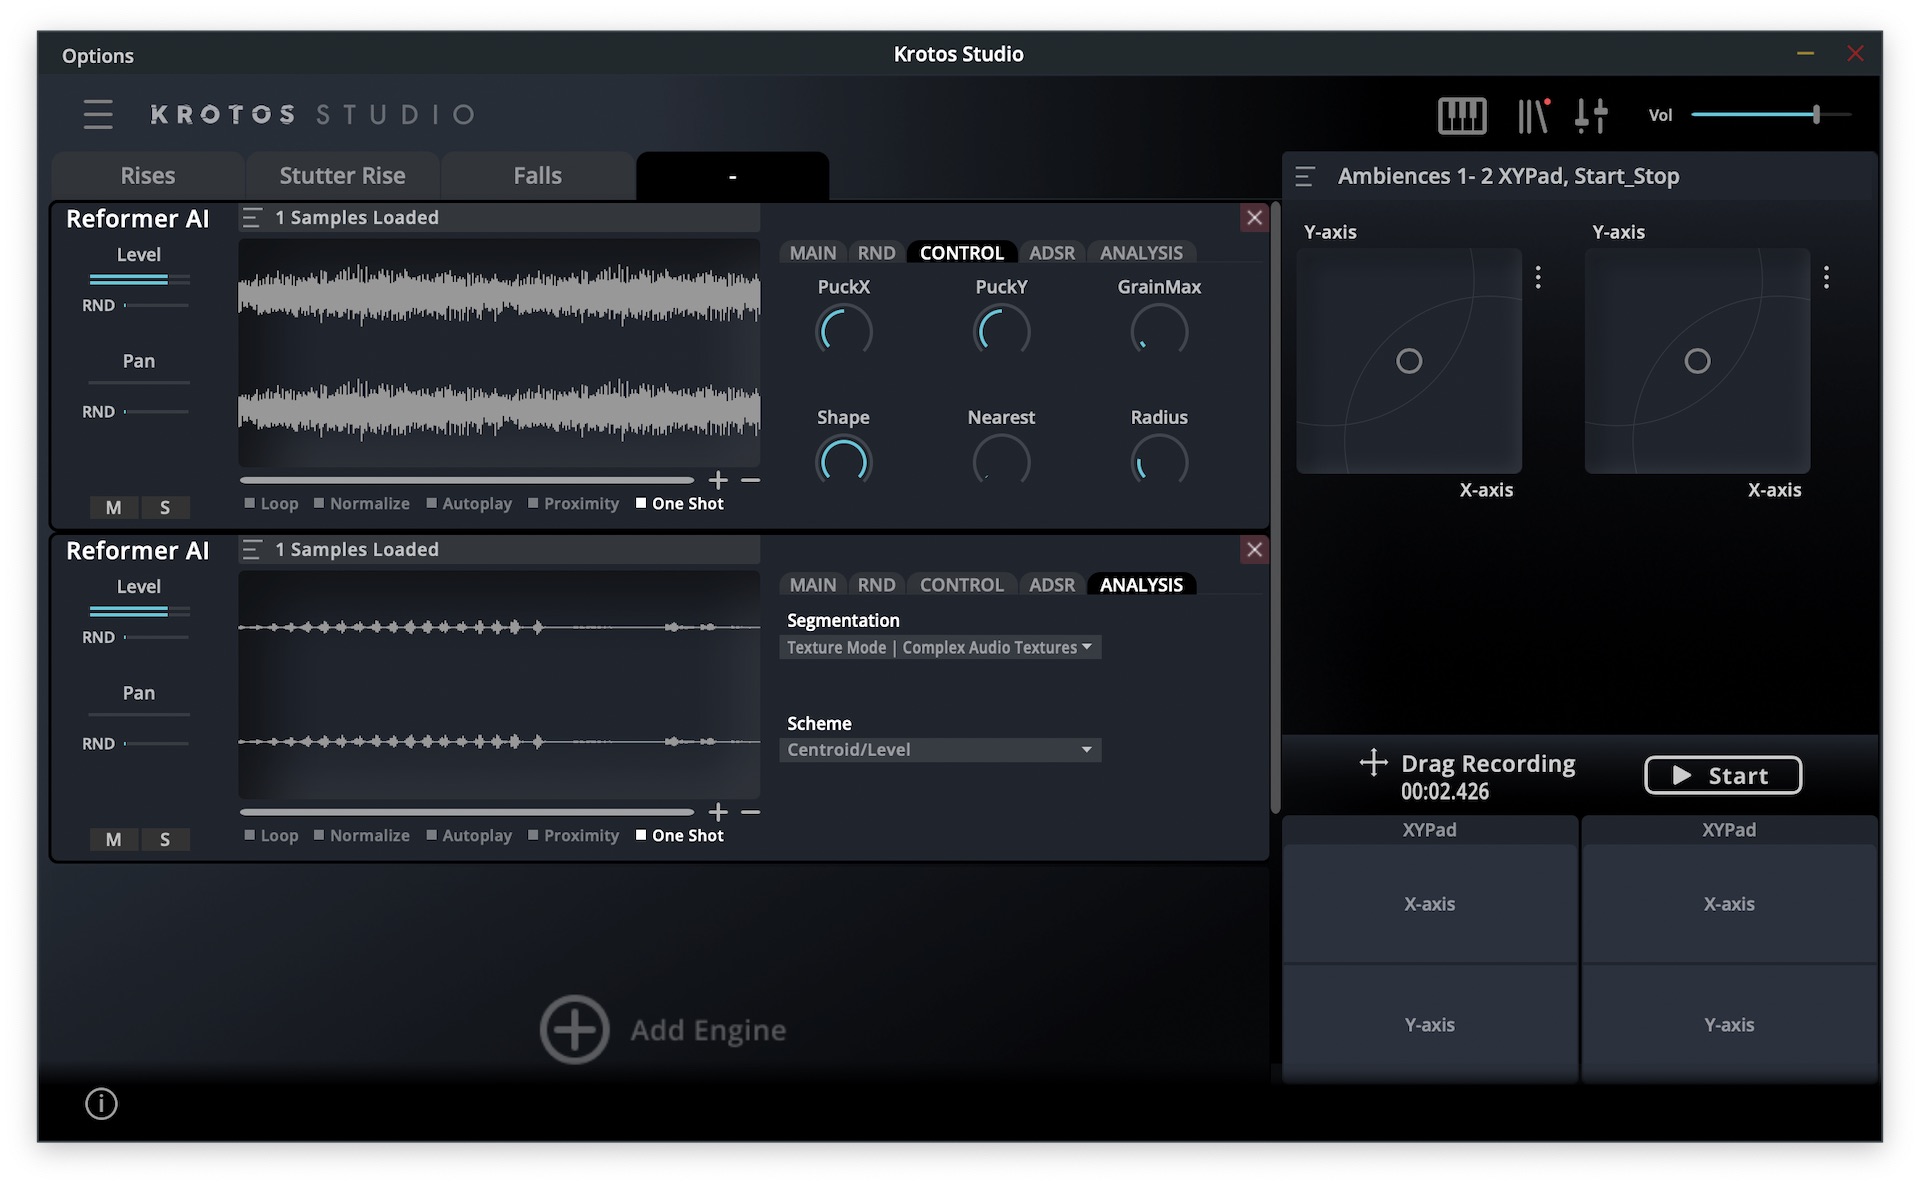Open first XY pad three-dot options
1920x1186 pixels.
[1538, 277]
